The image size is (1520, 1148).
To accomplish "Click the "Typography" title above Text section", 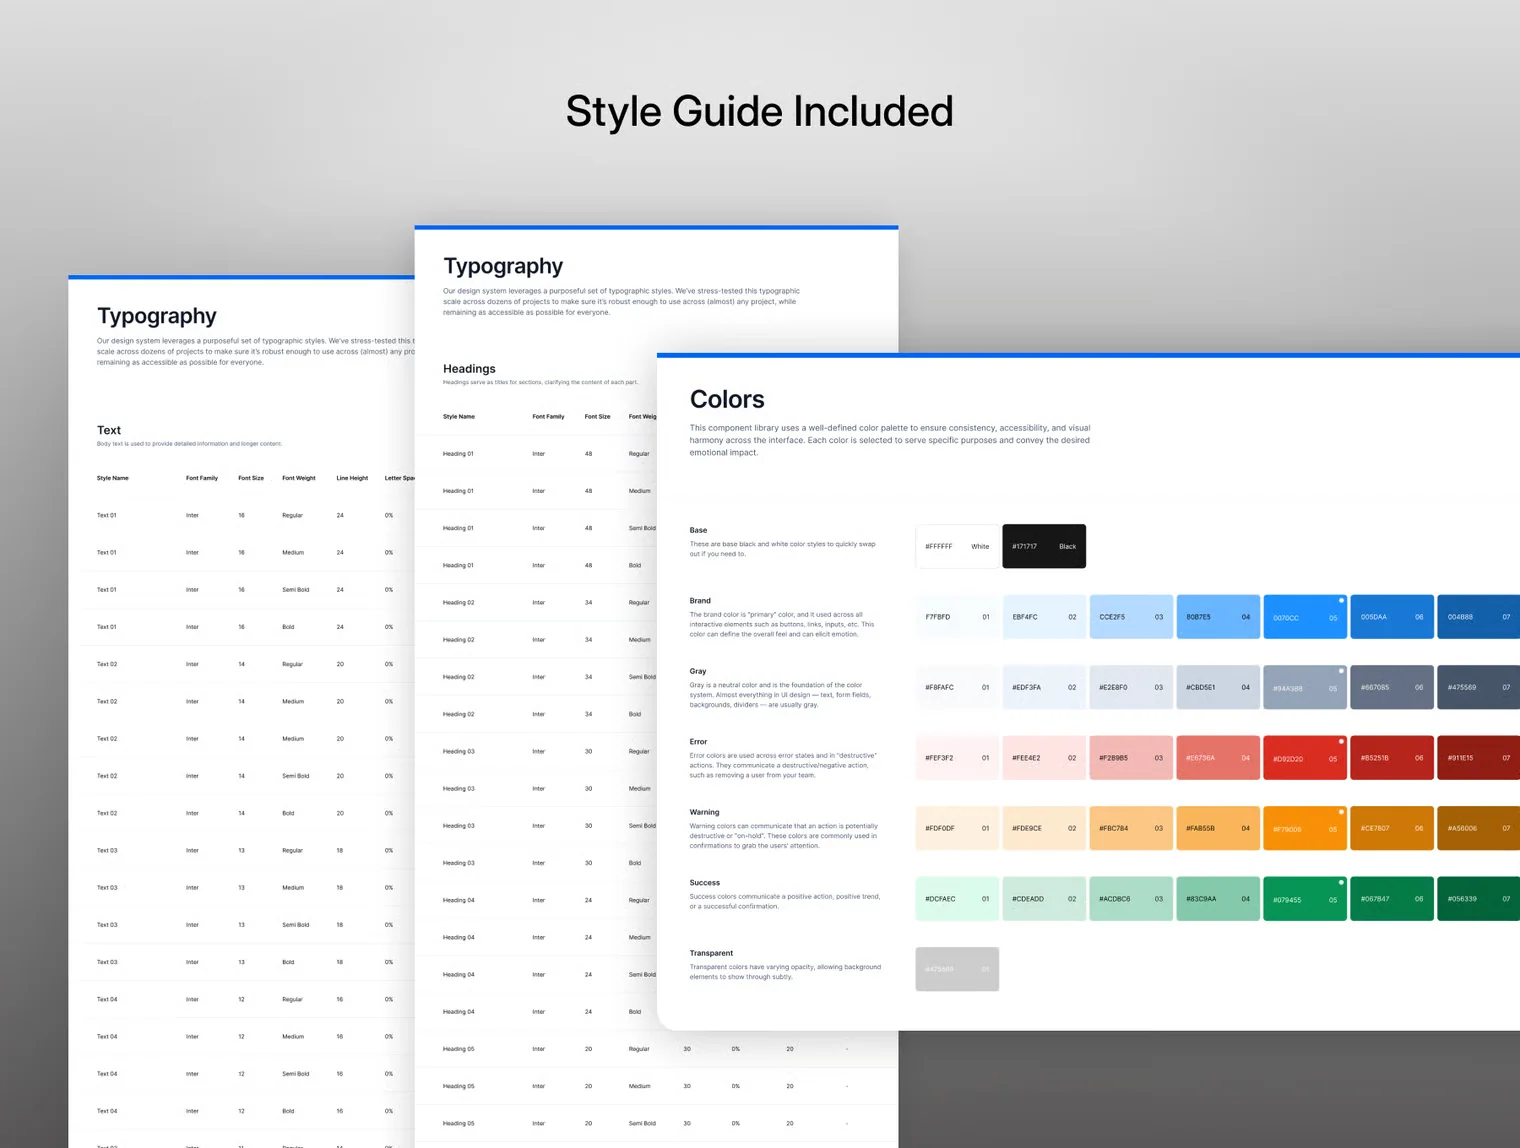I will (157, 316).
